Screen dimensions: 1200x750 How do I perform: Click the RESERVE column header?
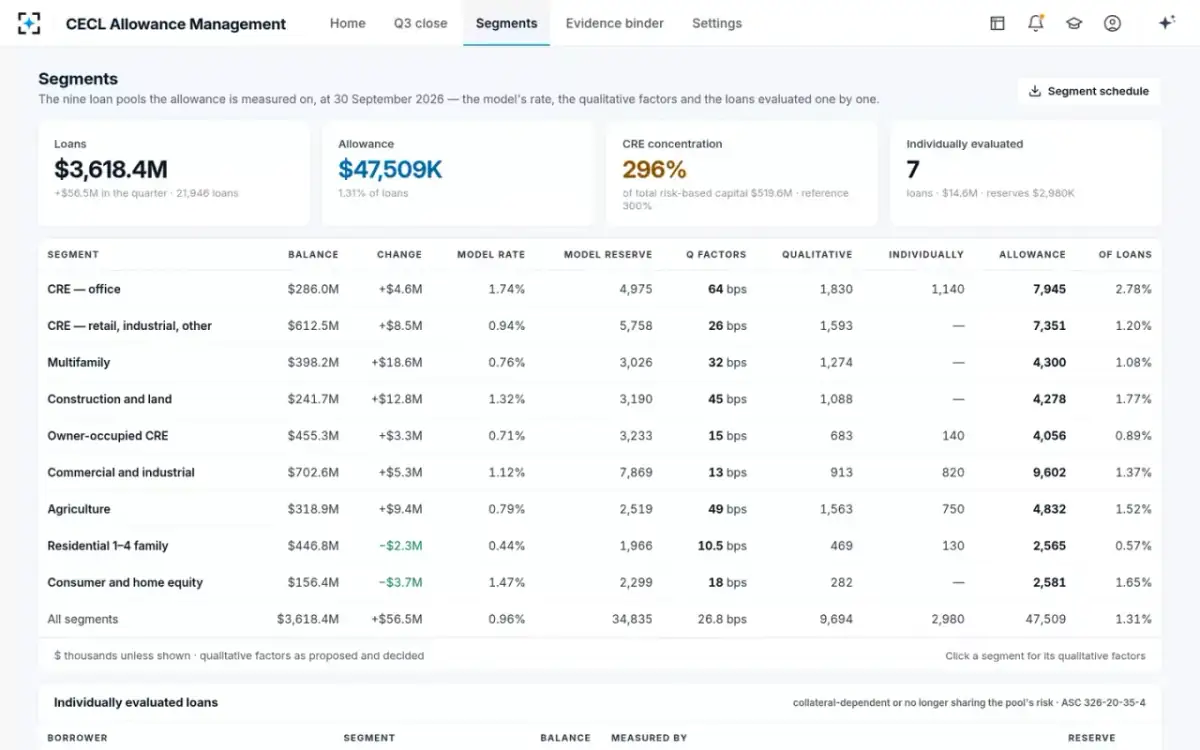pos(1091,738)
